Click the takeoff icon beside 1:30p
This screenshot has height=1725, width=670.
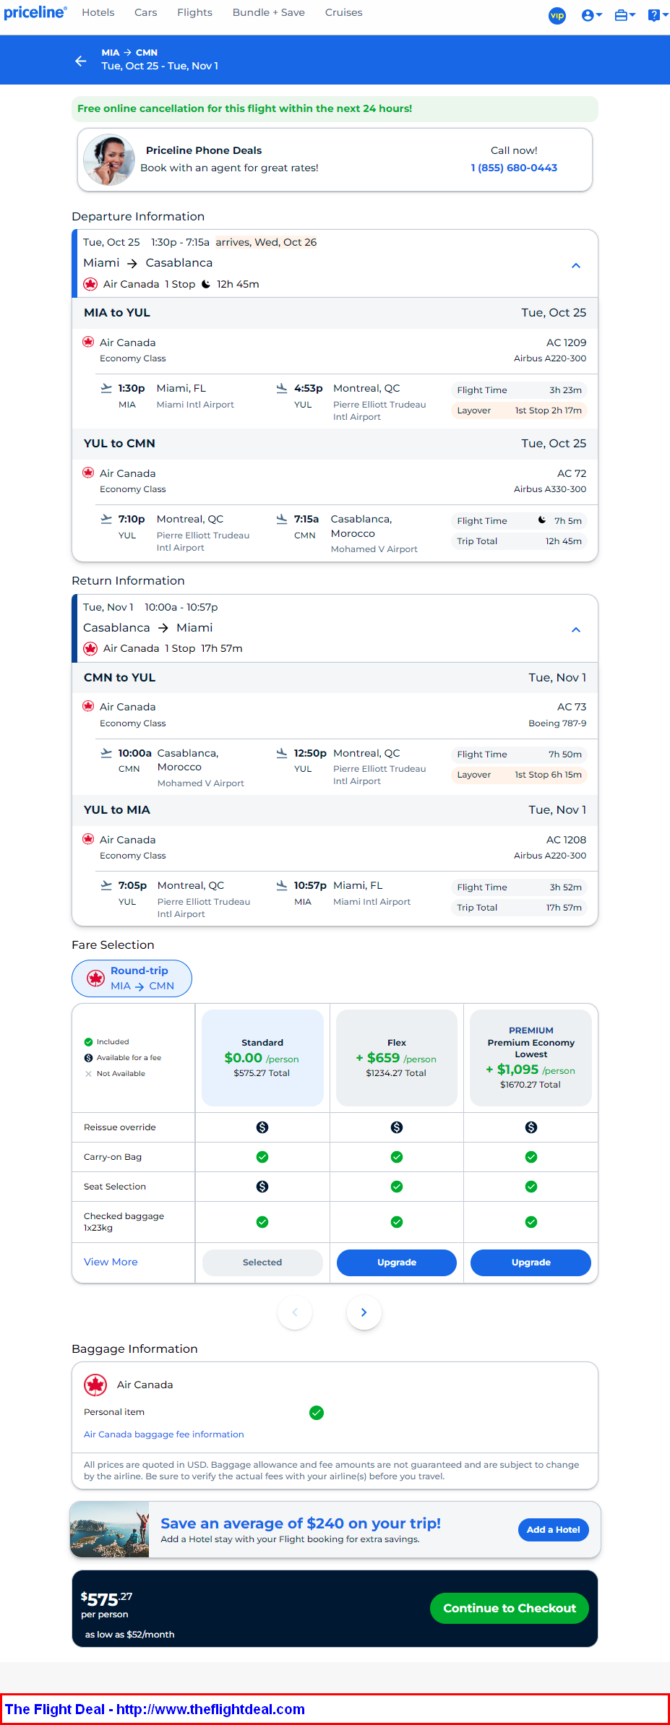[106, 388]
